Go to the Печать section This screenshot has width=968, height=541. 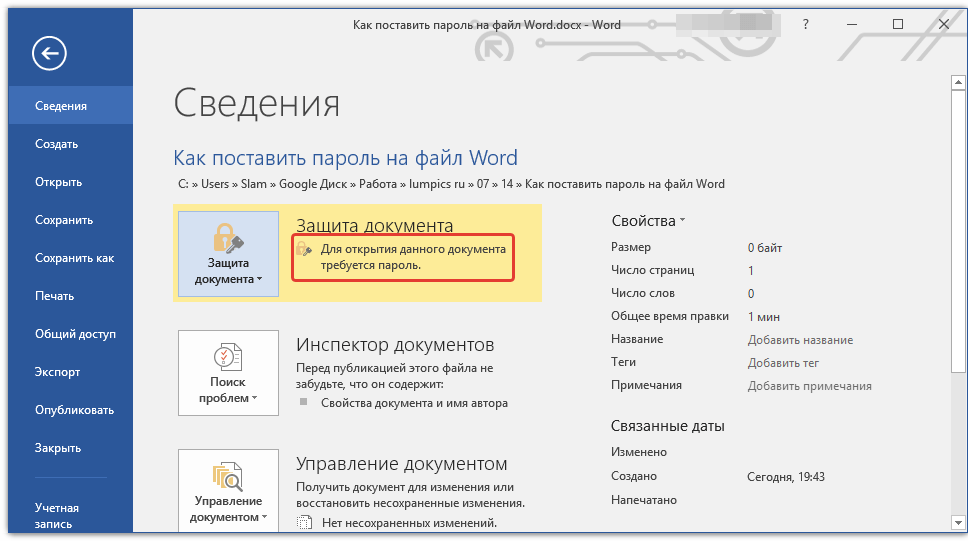(x=54, y=296)
